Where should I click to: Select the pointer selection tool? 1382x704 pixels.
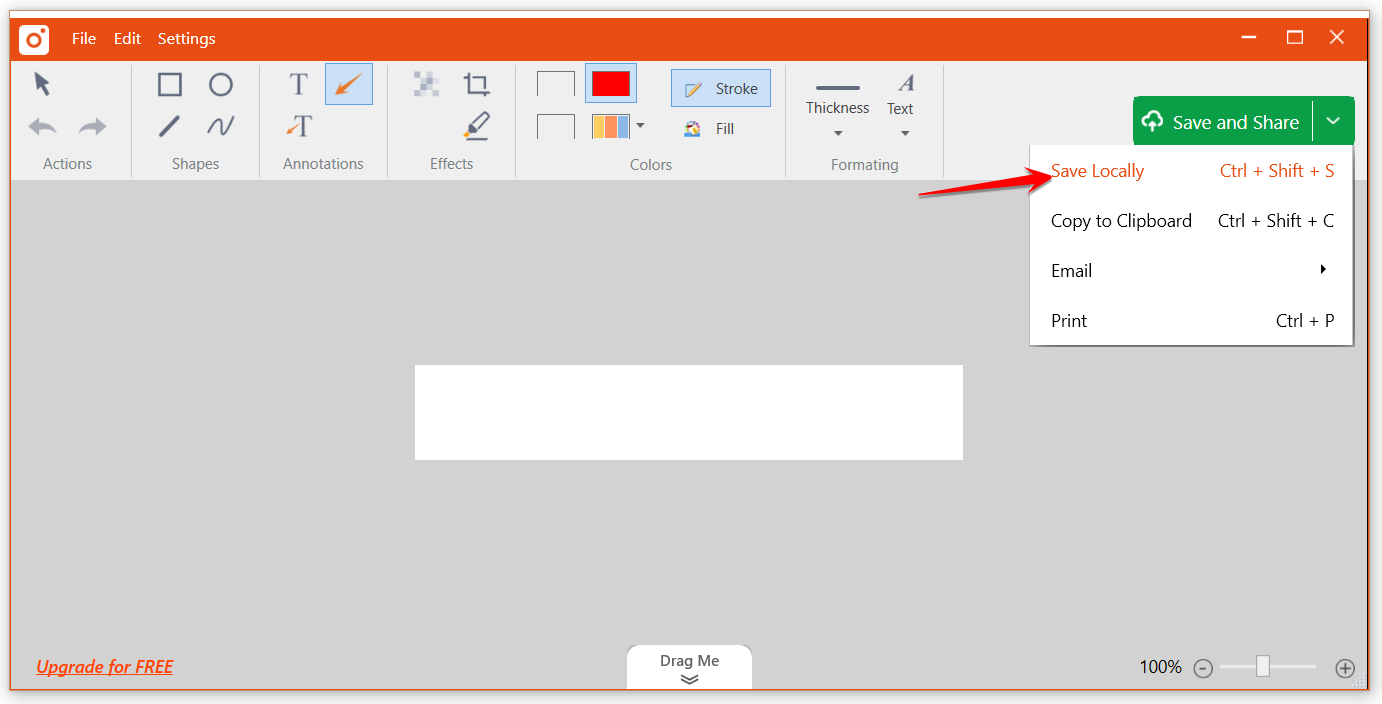pyautogui.click(x=42, y=84)
